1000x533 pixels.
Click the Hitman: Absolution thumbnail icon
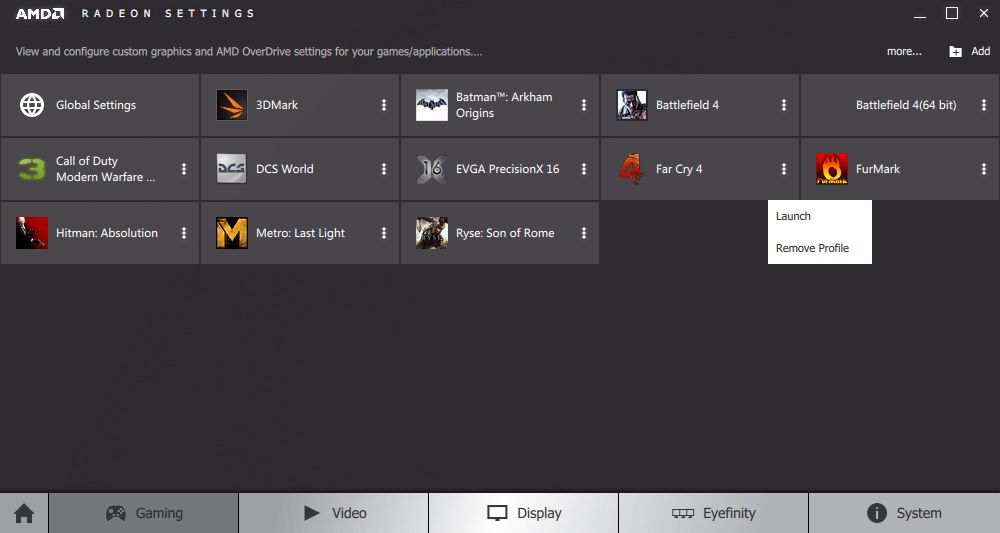[x=32, y=233]
